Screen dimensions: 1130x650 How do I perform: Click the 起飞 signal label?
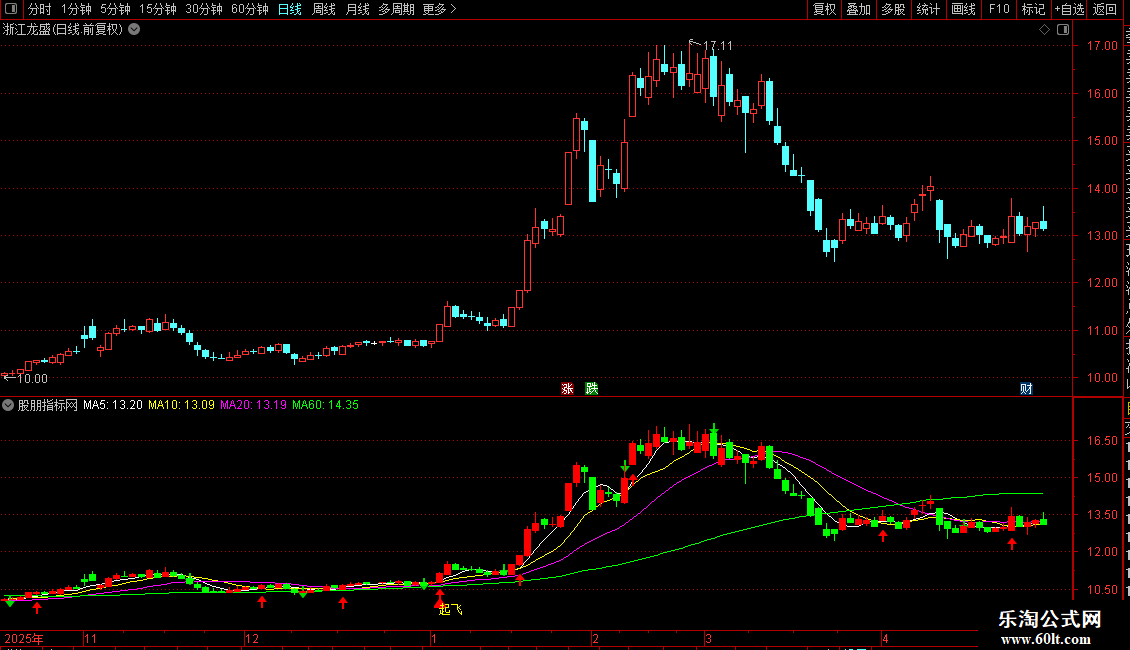click(x=450, y=610)
